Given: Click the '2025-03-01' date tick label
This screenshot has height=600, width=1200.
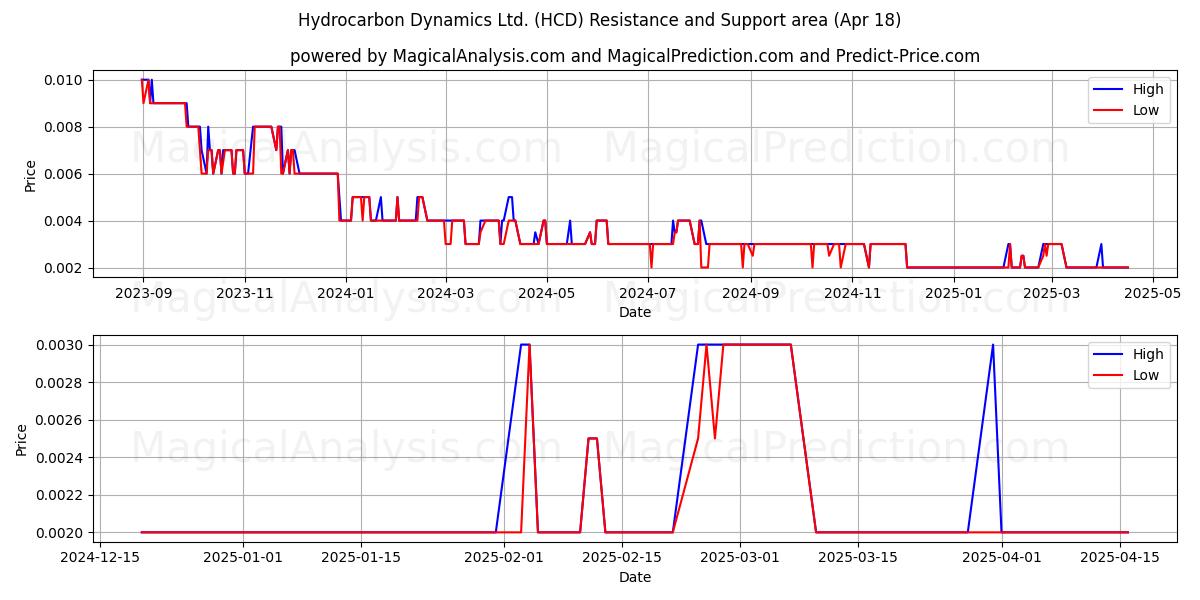Looking at the screenshot, I should click(739, 559).
